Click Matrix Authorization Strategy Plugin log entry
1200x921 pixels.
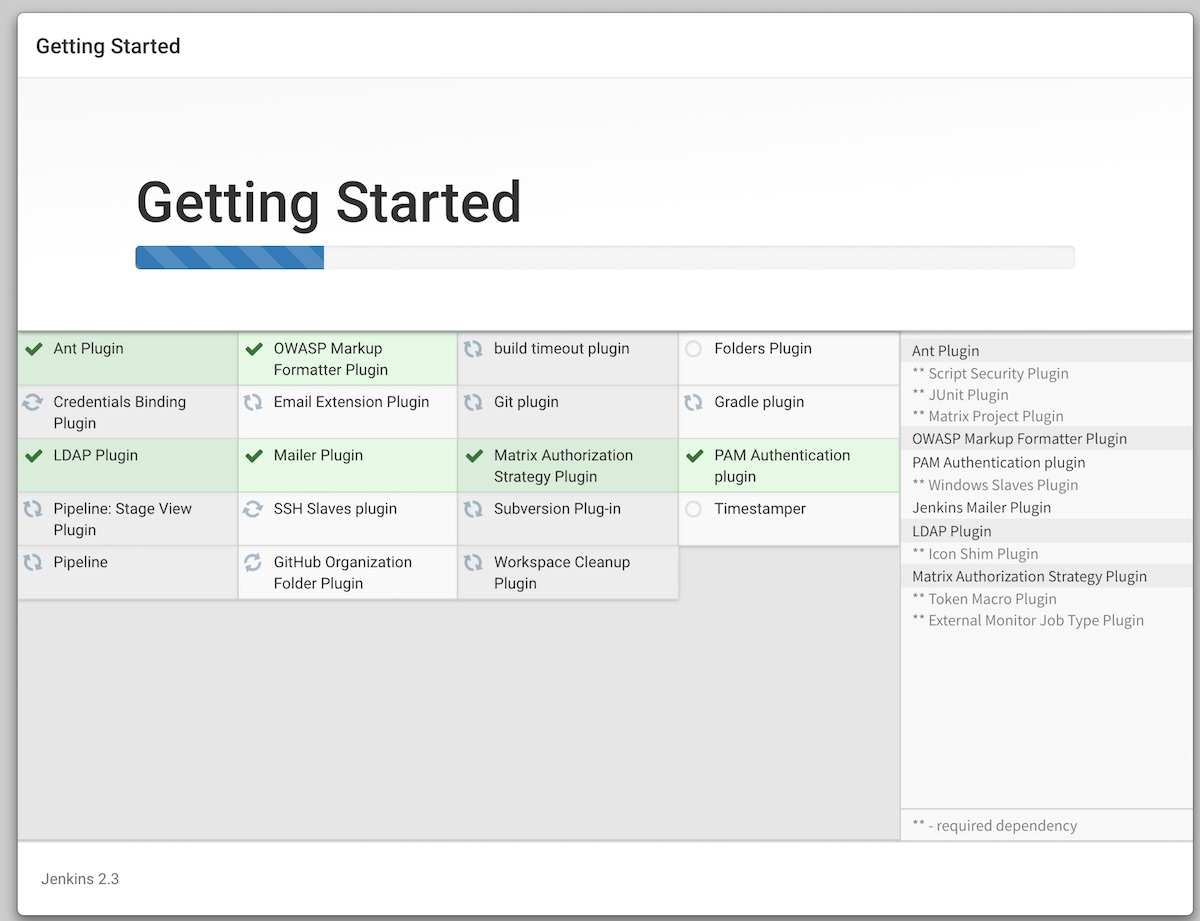pos(1029,576)
